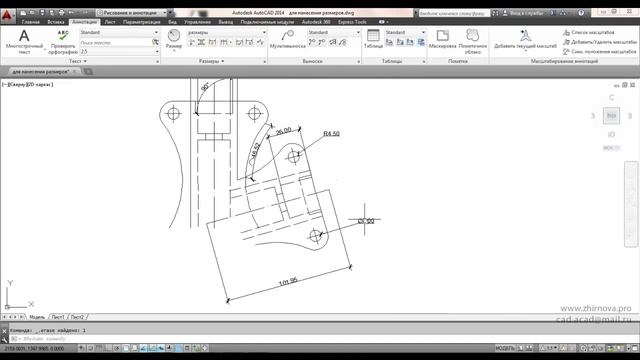Open the AutoCAD application menu button
640x360 pixels.
[x=7, y=16]
